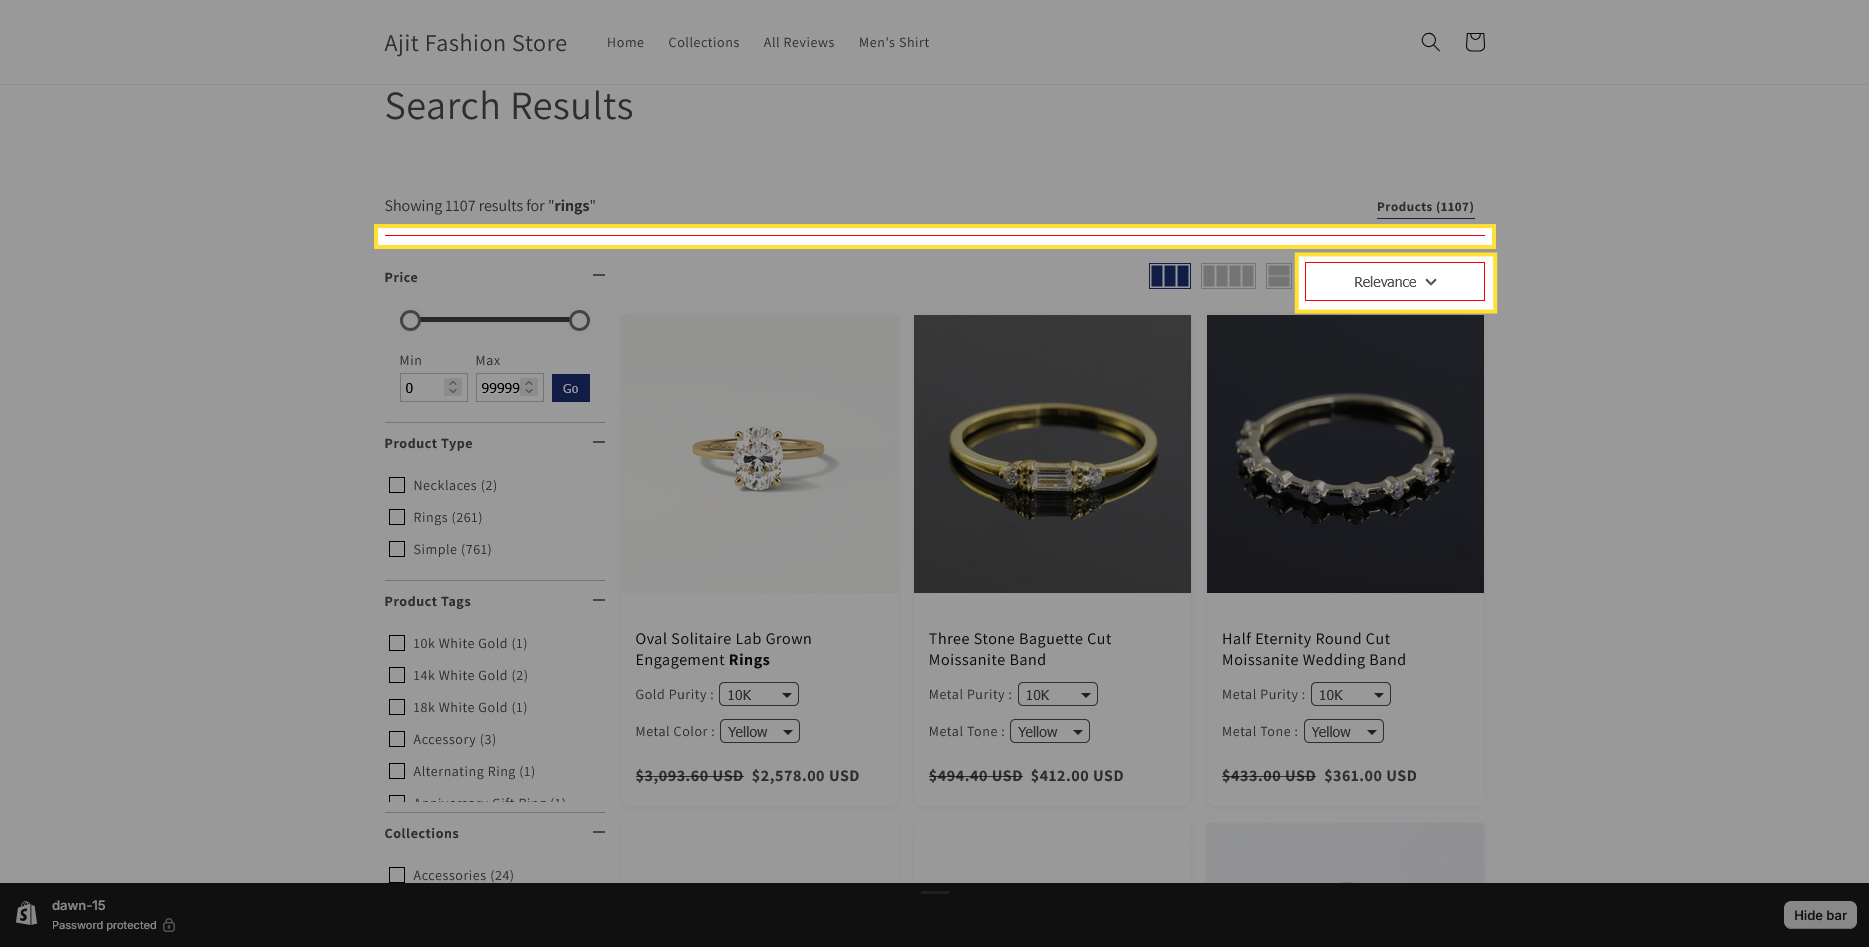Go to Collections in navigation menu

(x=703, y=42)
